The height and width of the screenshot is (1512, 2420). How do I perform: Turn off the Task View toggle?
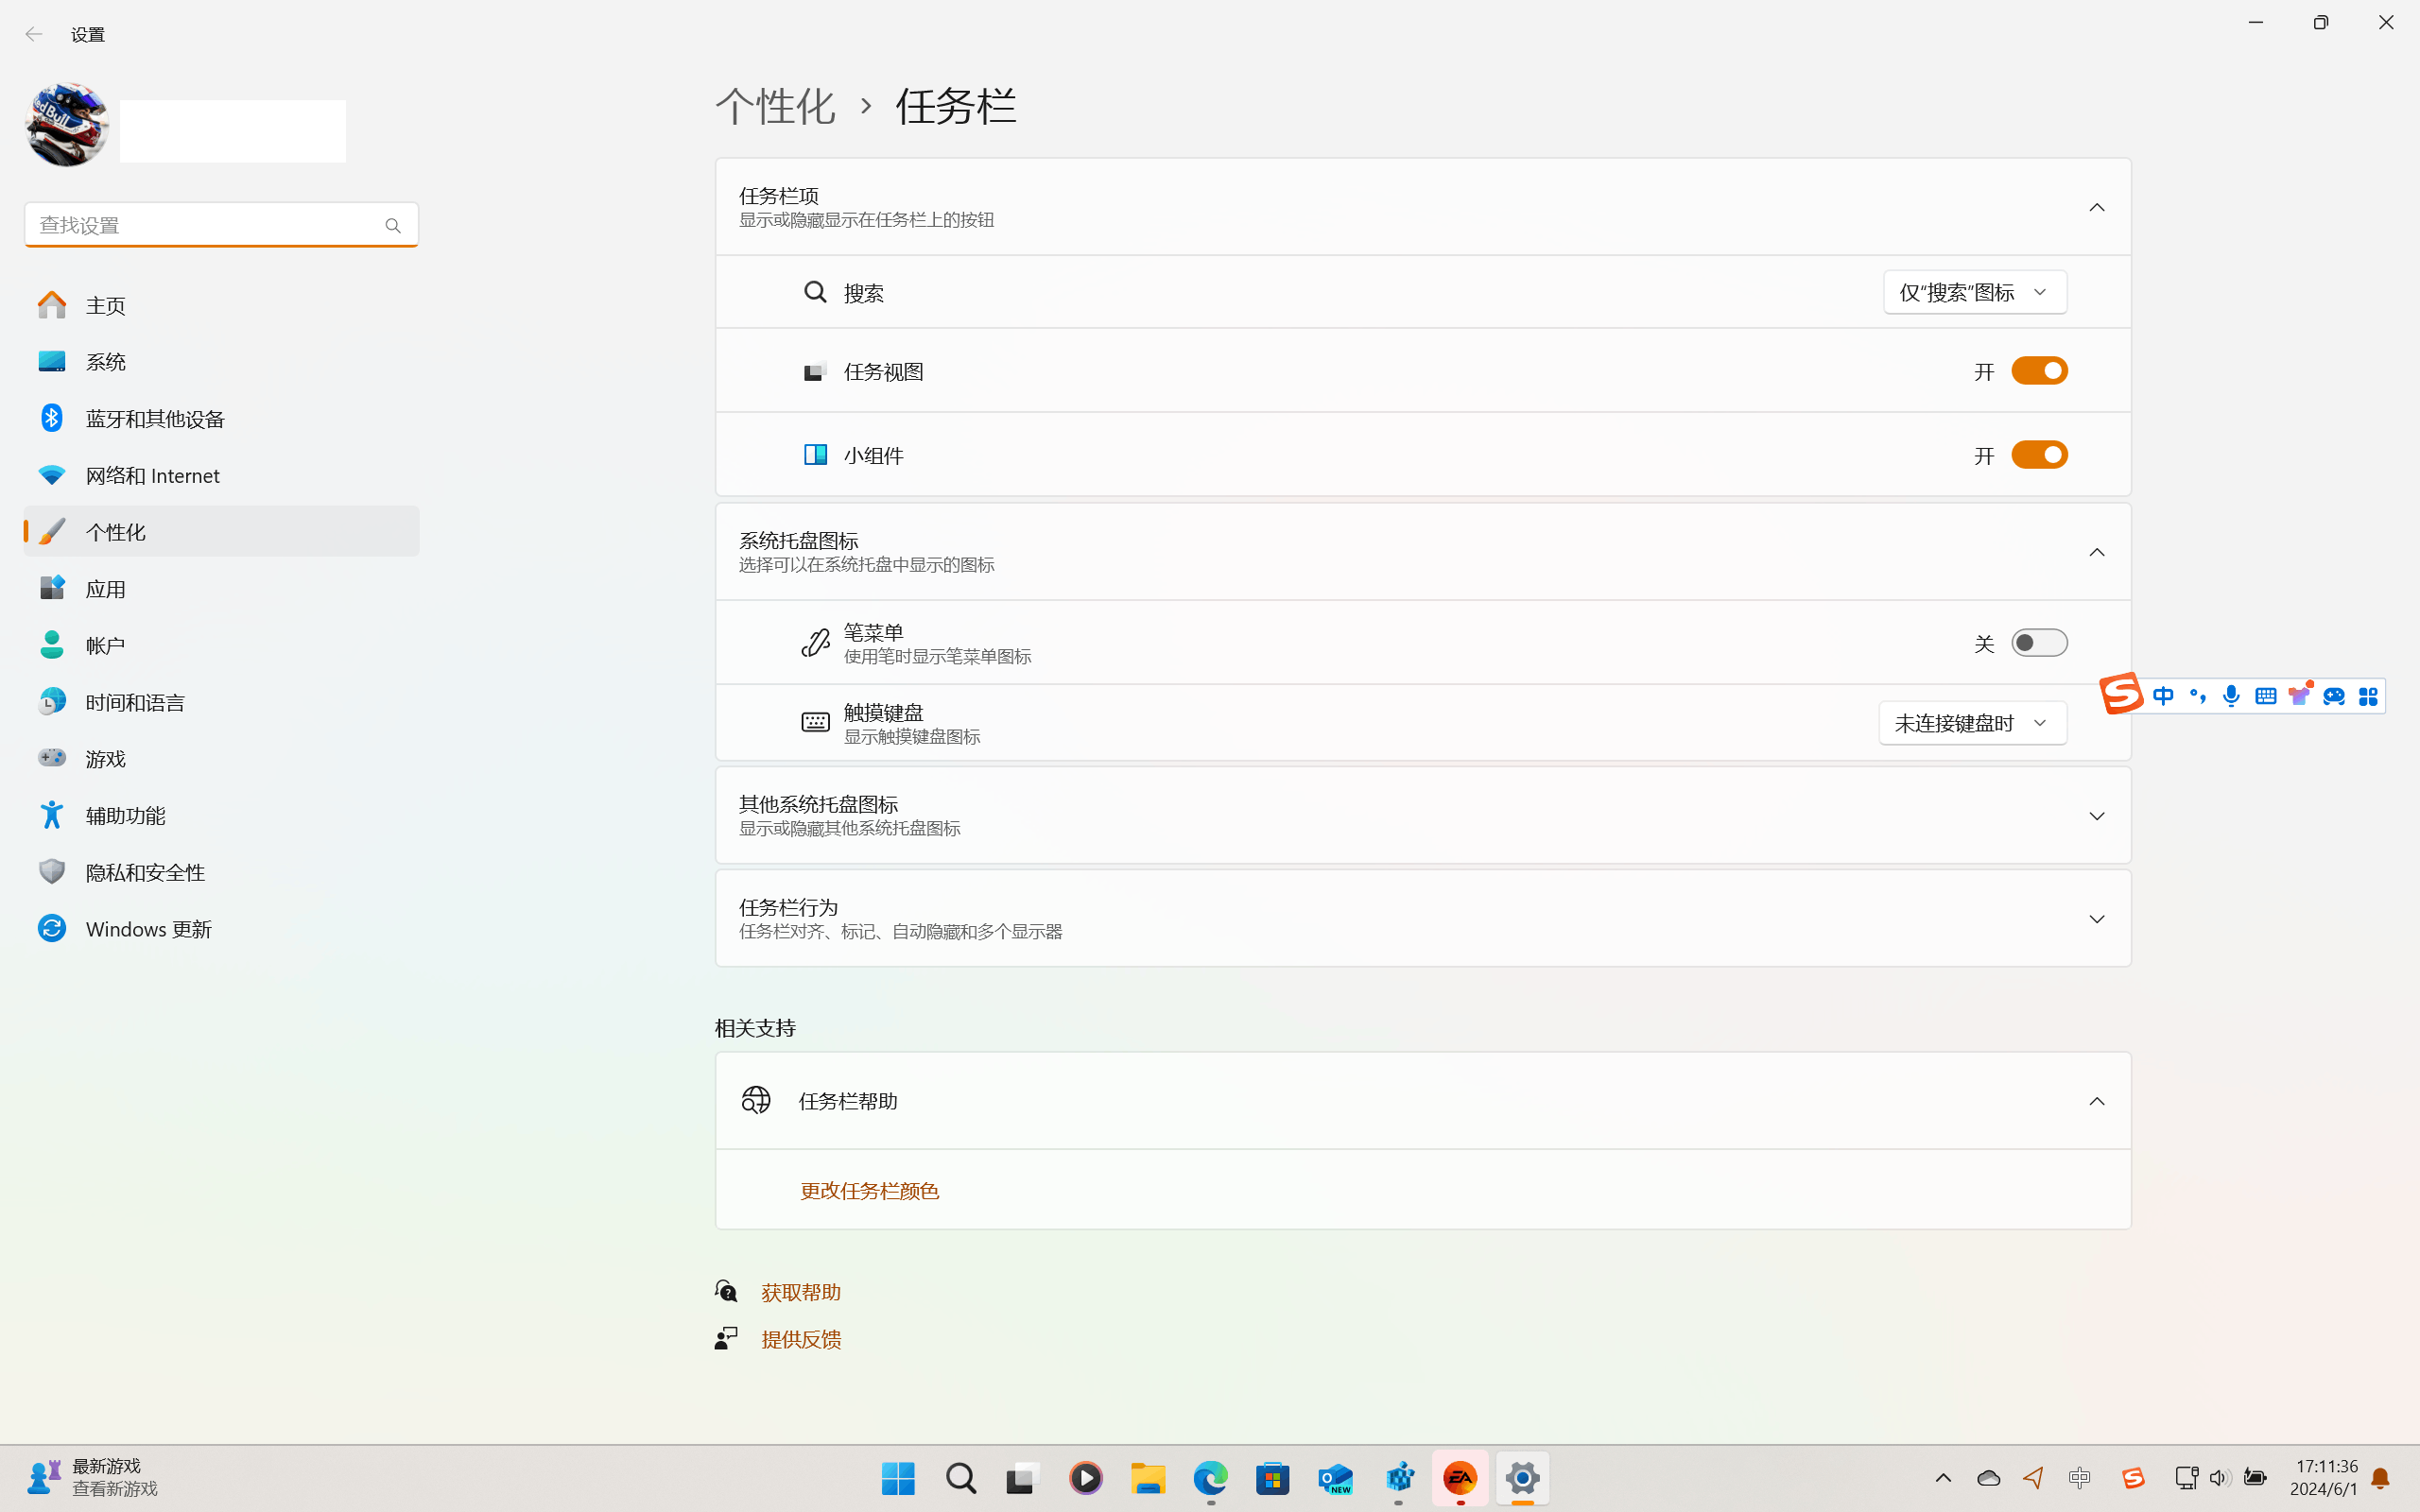pyautogui.click(x=2038, y=371)
